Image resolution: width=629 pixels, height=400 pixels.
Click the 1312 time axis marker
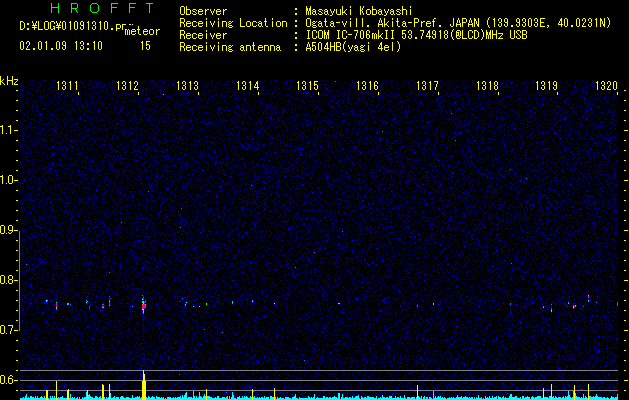(x=127, y=86)
